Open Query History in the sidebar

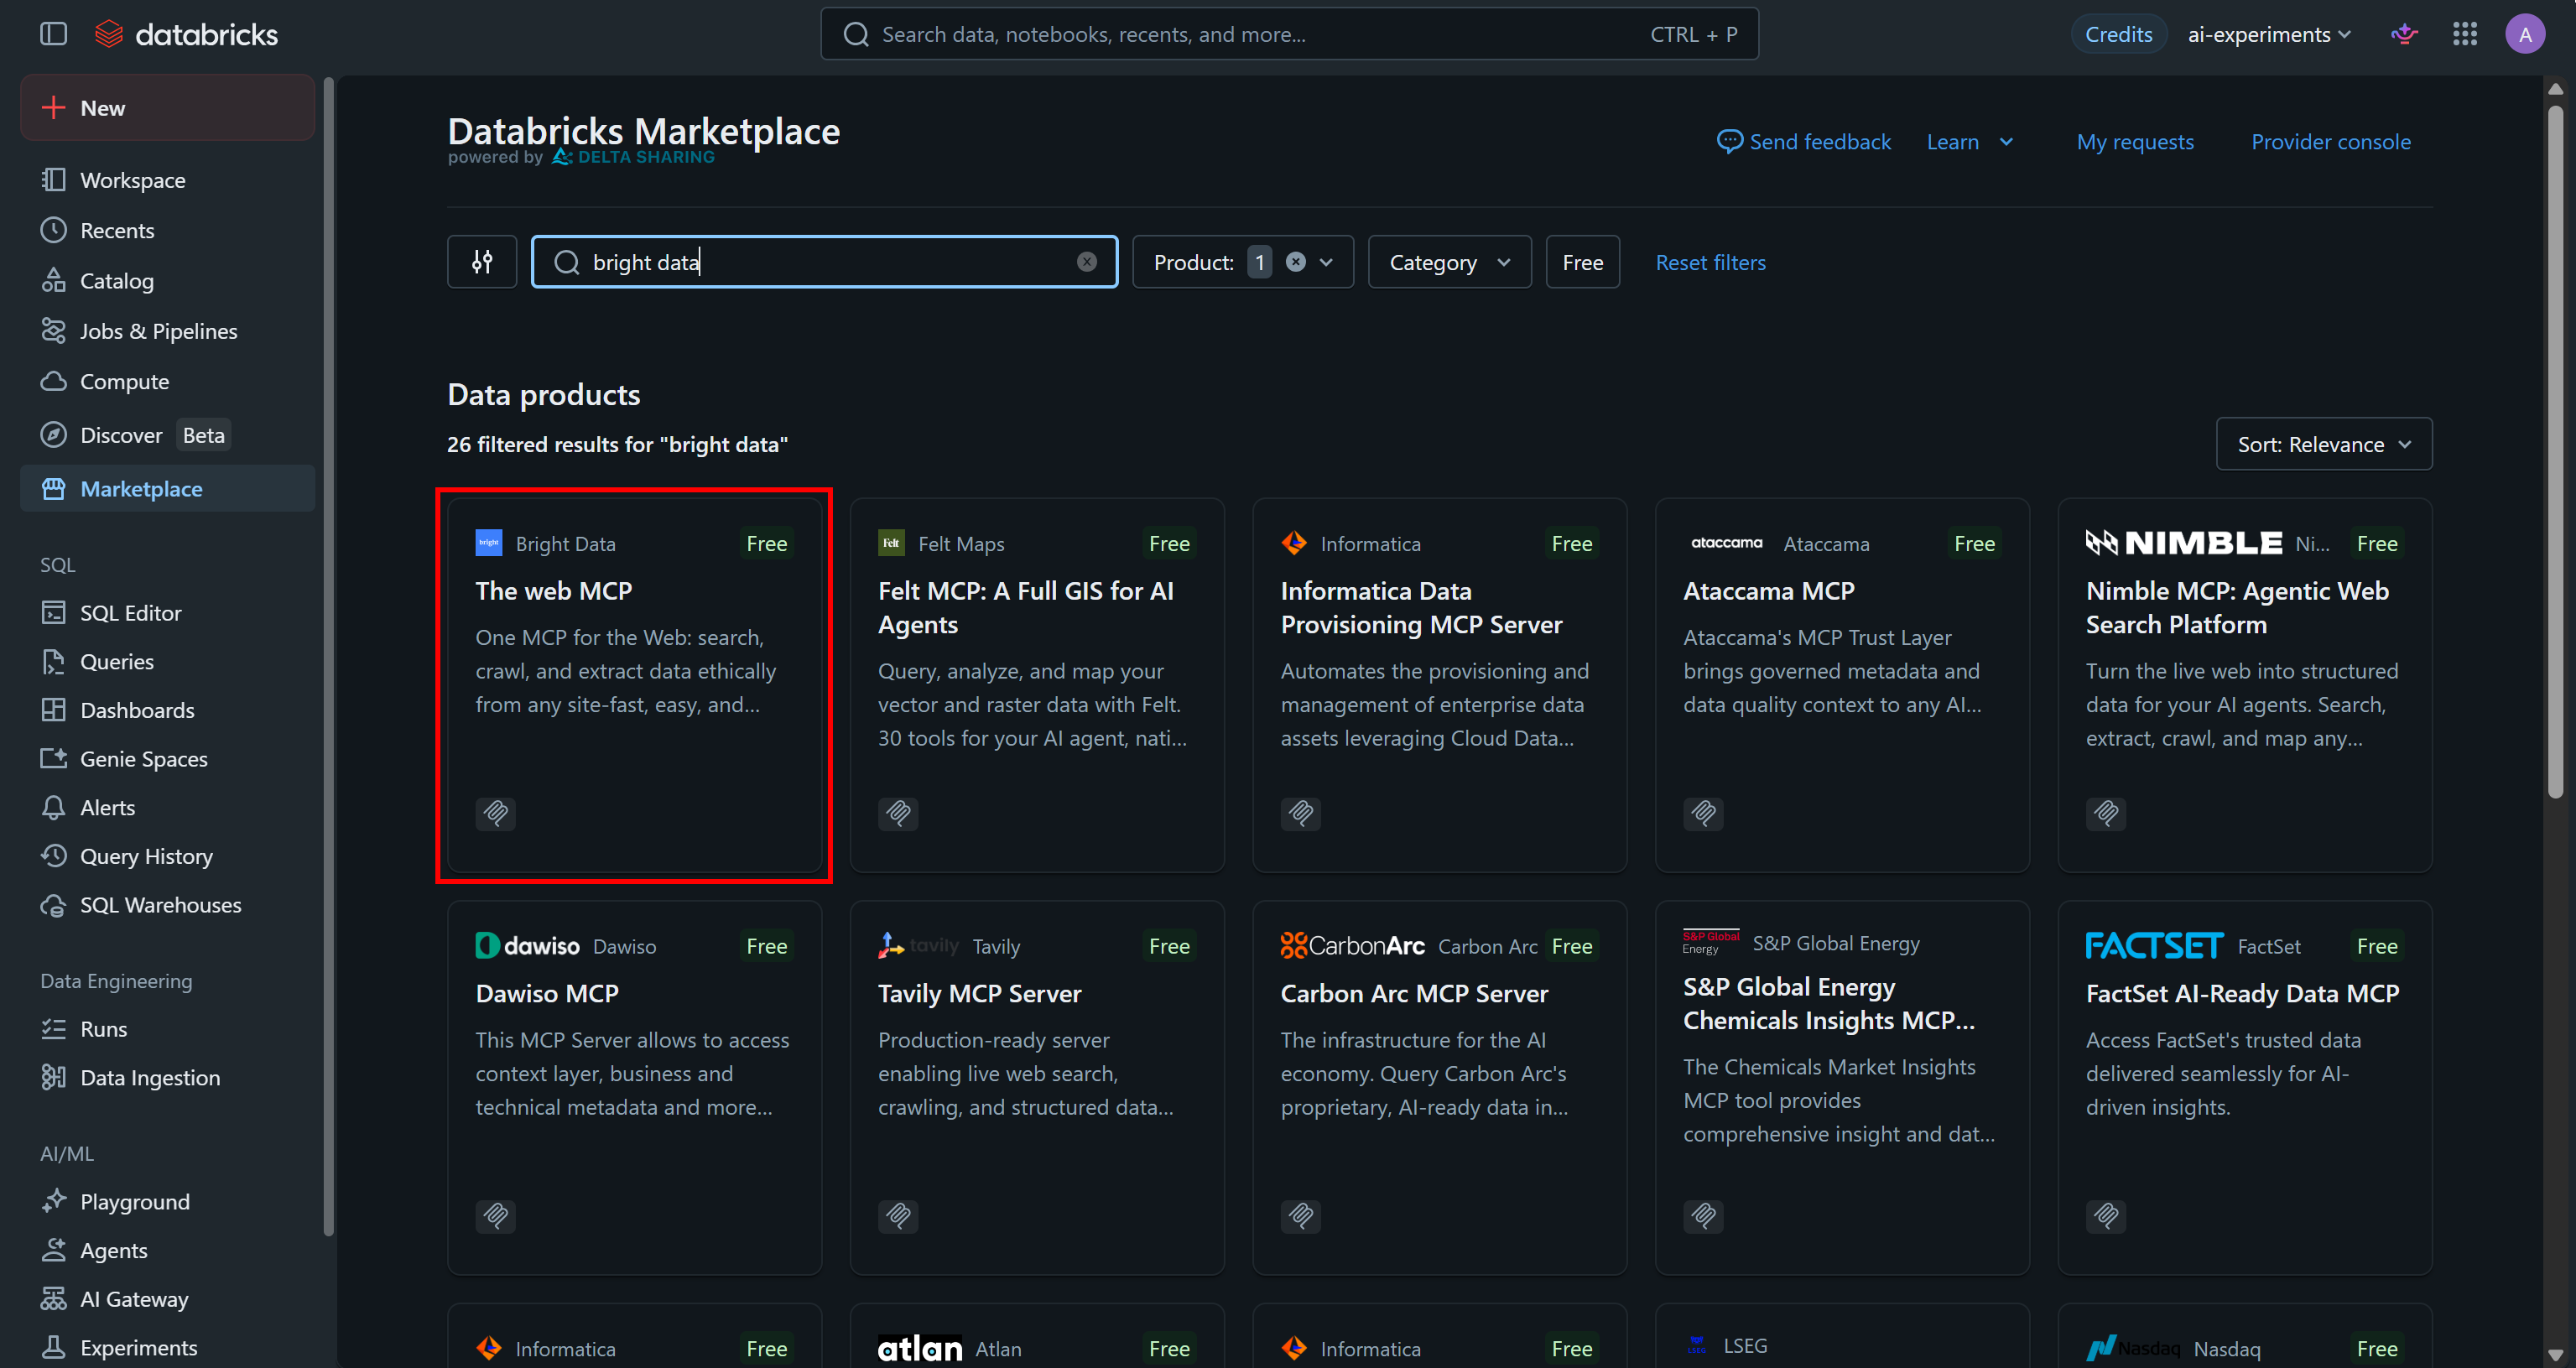point(167,856)
